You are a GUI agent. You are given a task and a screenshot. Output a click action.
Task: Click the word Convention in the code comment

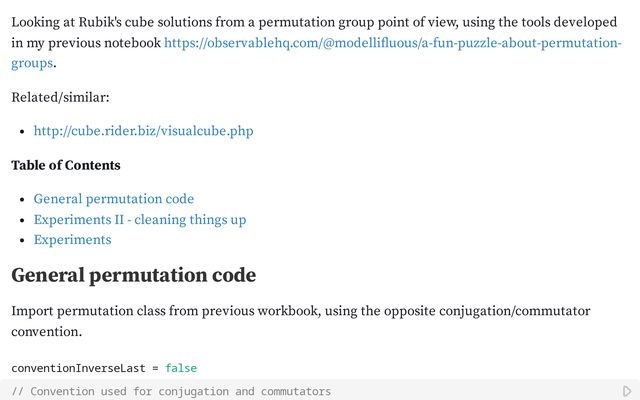click(64, 391)
